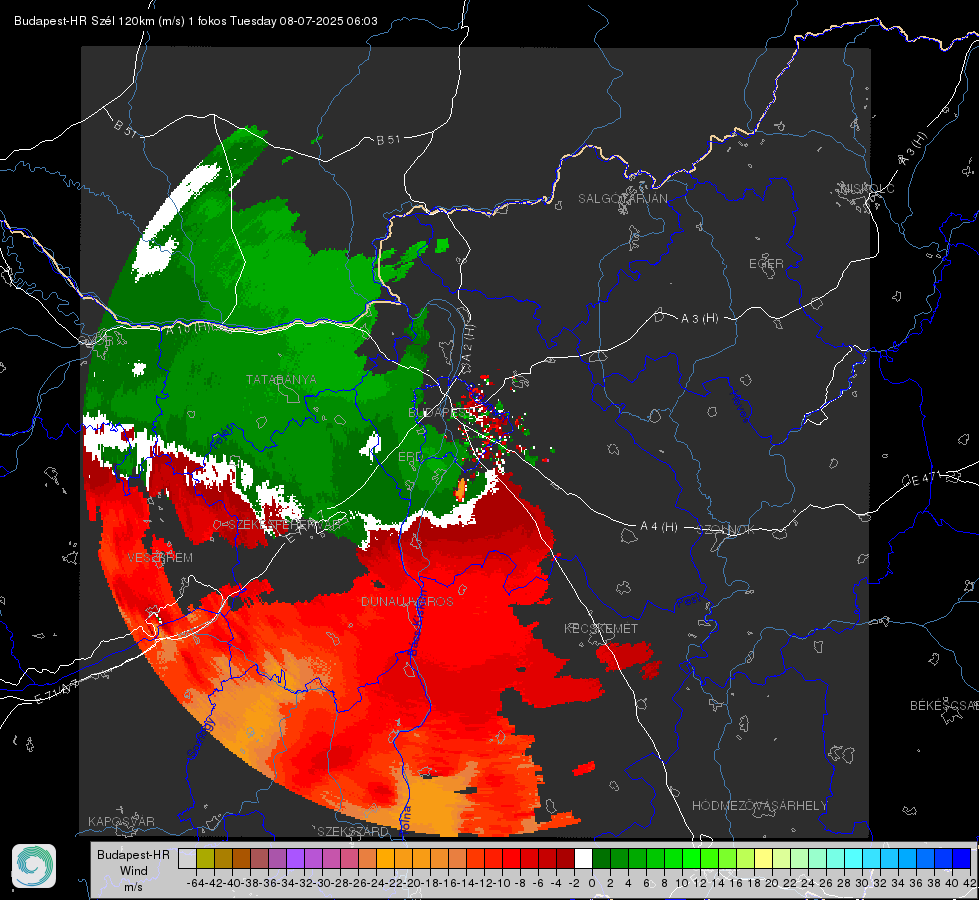Click the 'Budapest-HR Wind m/s' legend title
This screenshot has height=900, width=979.
point(133,870)
